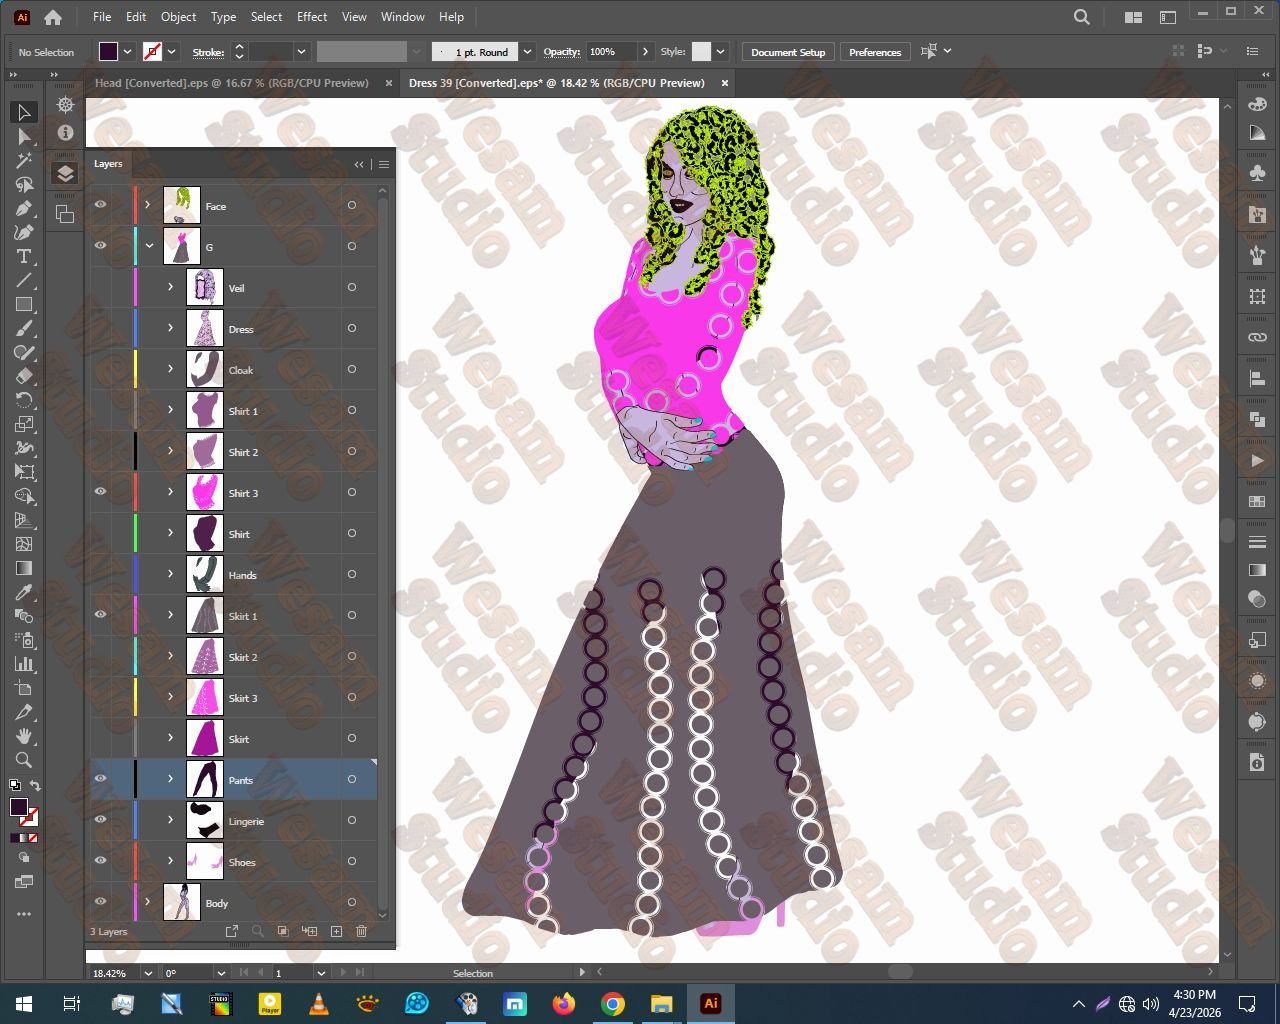1280x1024 pixels.
Task: Click the stroke color swatch in control bar
Action: (152, 52)
